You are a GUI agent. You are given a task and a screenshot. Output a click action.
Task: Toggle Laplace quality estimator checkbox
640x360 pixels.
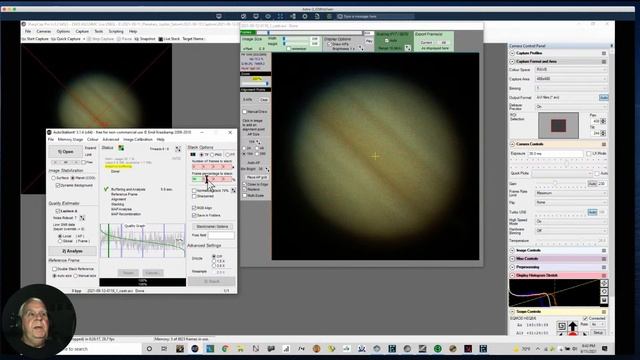(58, 211)
